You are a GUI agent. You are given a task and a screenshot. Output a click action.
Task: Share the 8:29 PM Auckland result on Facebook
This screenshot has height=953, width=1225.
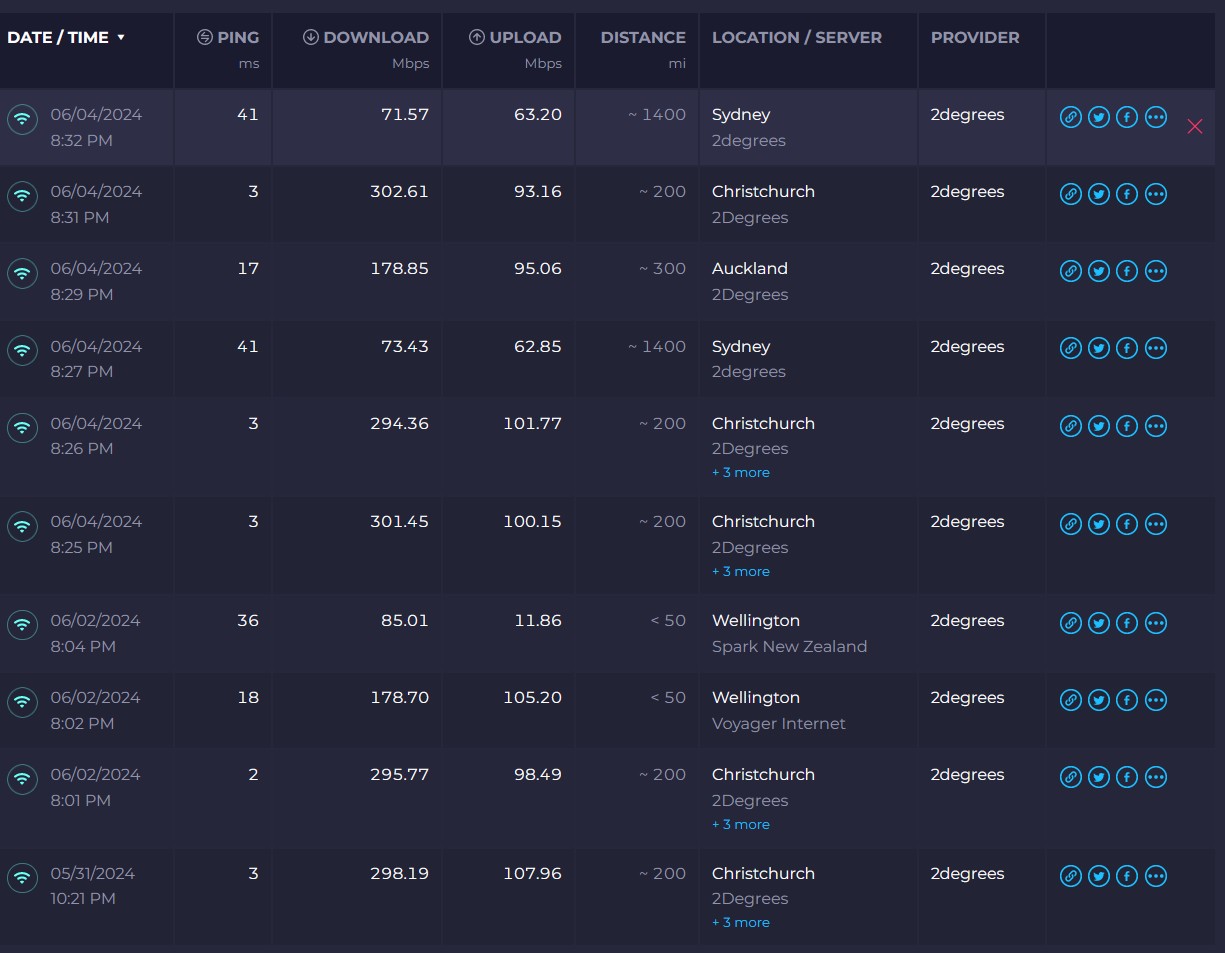click(1127, 271)
